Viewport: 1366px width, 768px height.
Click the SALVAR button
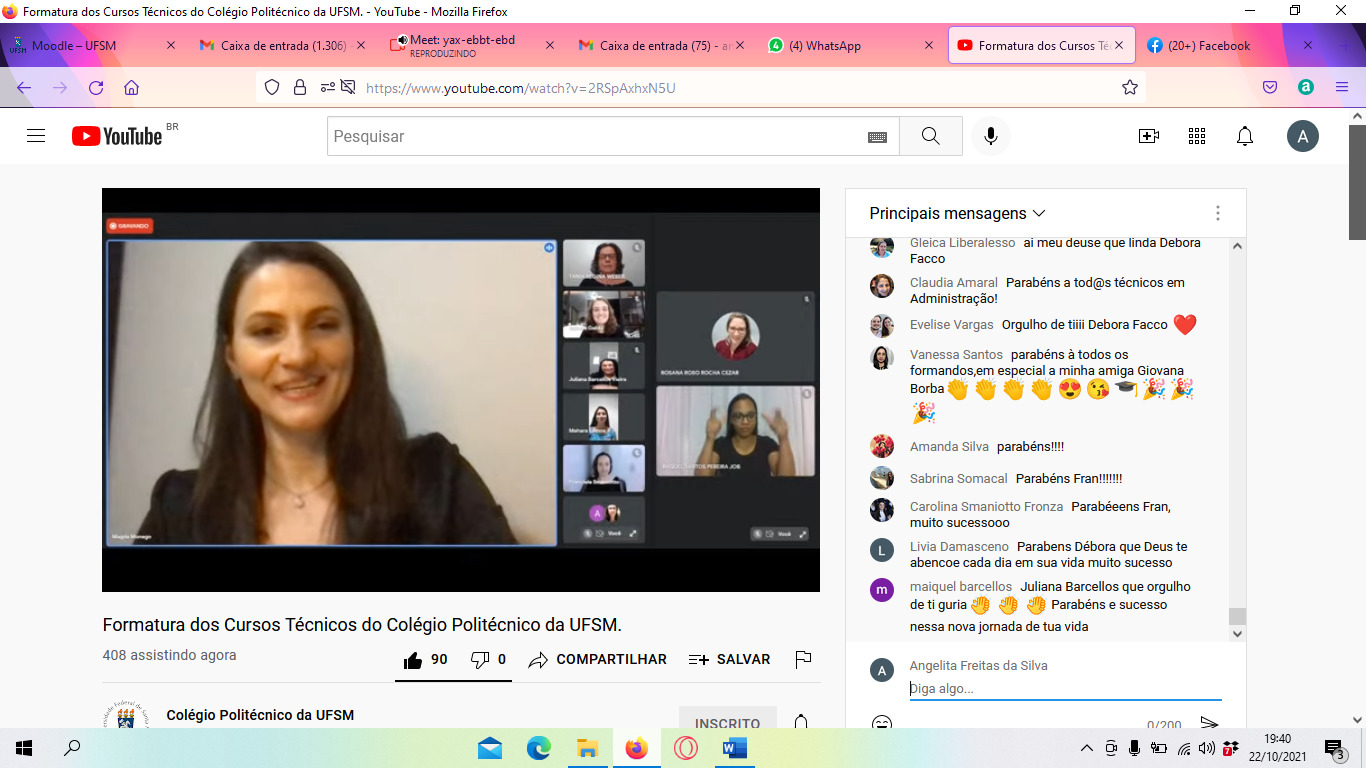coord(729,660)
